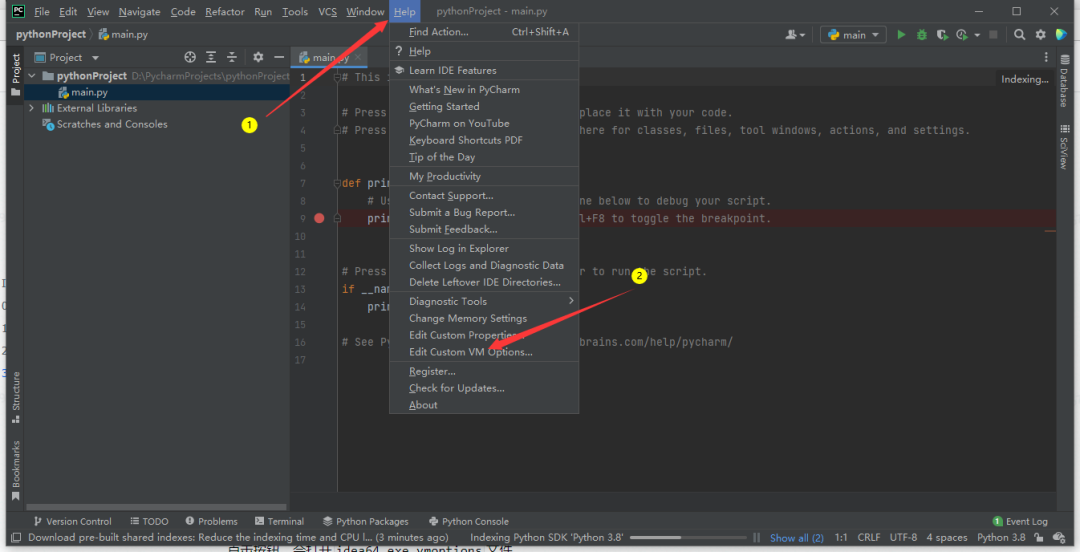Toggle breakpoint on line 9
Screen dimensions: 1080x552
click(319, 218)
